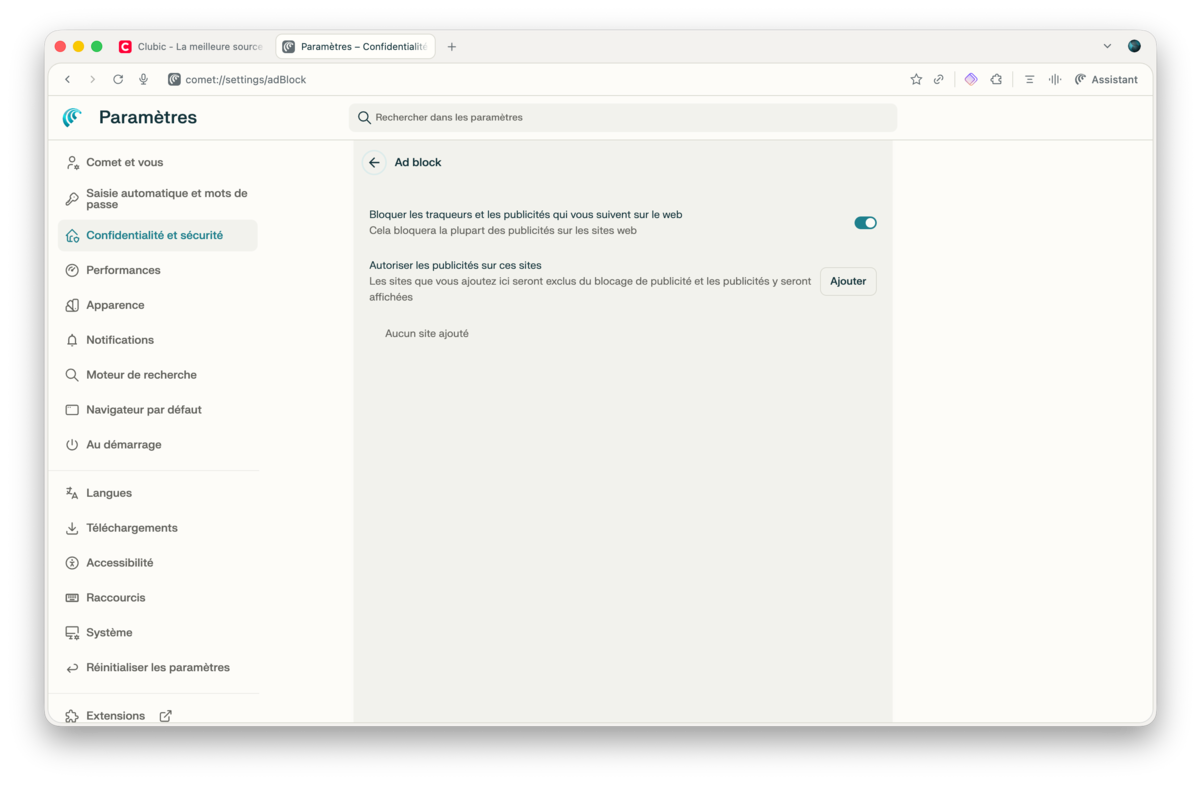Image resolution: width=1200 pixels, height=785 pixels.
Task: Open the user profile avatar icon
Action: point(1134,46)
